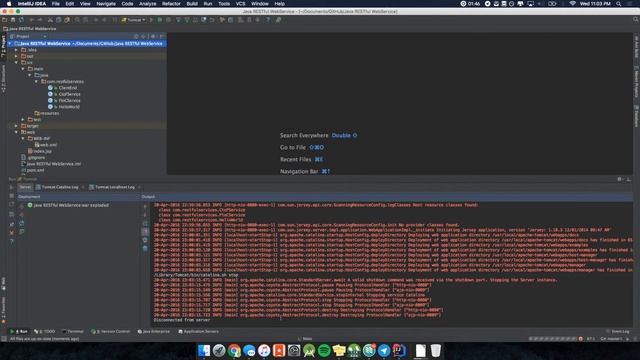The image size is (640, 360).
Task: Click the Open folder toolbar icon
Action: tap(5, 20)
